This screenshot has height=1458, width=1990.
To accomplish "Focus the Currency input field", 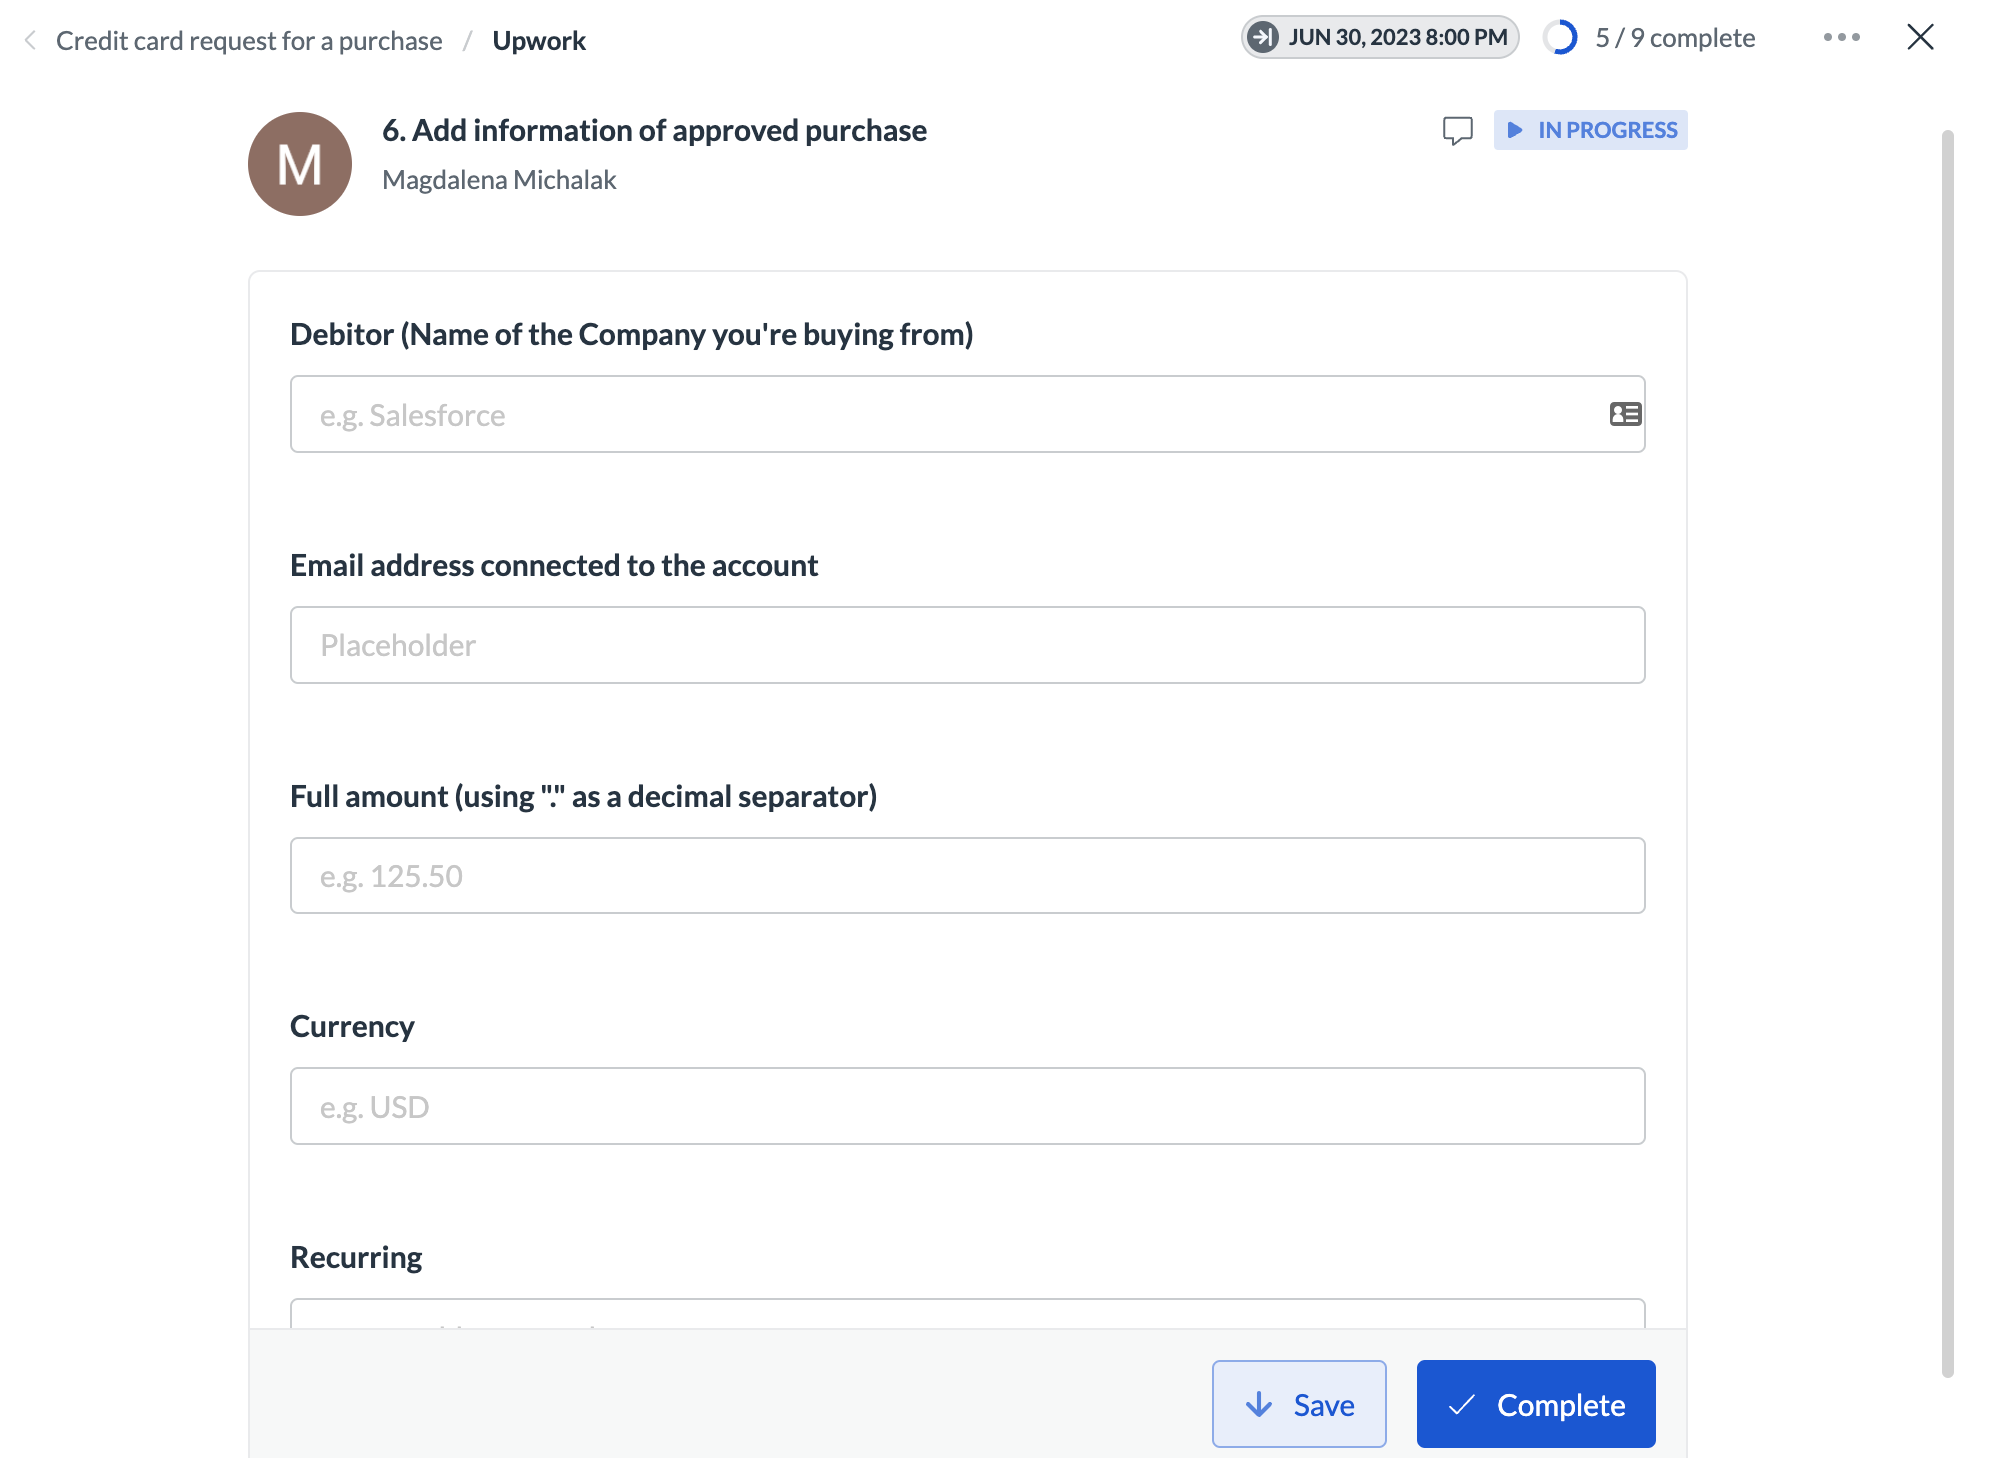I will tap(966, 1107).
